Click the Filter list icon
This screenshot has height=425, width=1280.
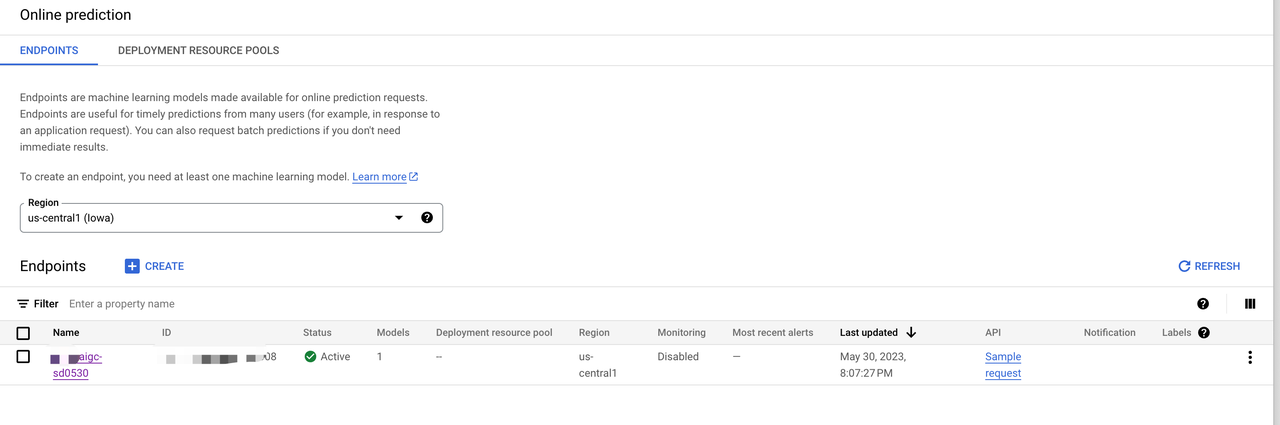(x=23, y=304)
